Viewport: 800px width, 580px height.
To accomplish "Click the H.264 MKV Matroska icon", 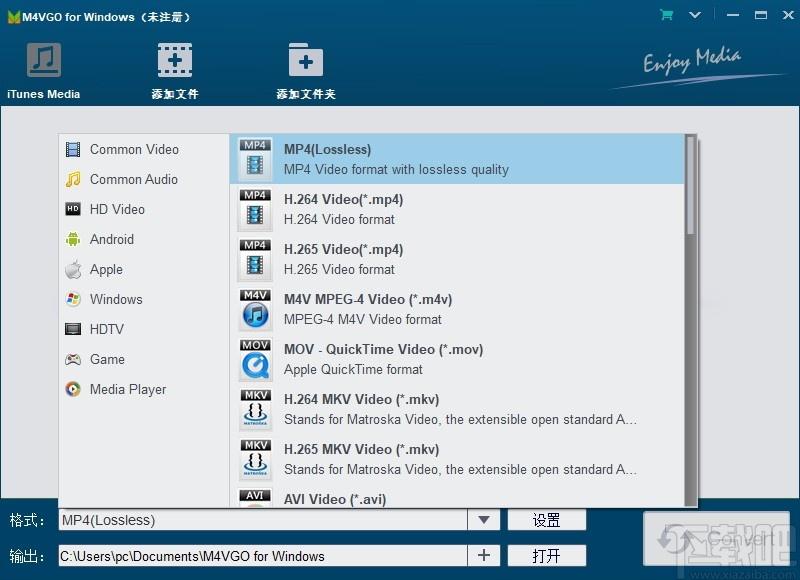I will (255, 409).
